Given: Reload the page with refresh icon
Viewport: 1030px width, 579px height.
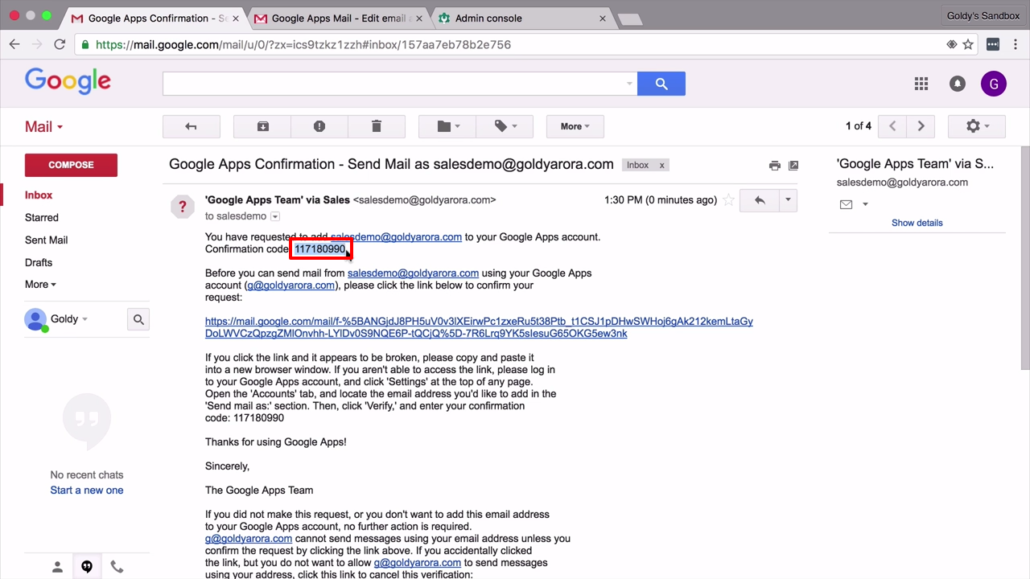Looking at the screenshot, I should (x=60, y=45).
